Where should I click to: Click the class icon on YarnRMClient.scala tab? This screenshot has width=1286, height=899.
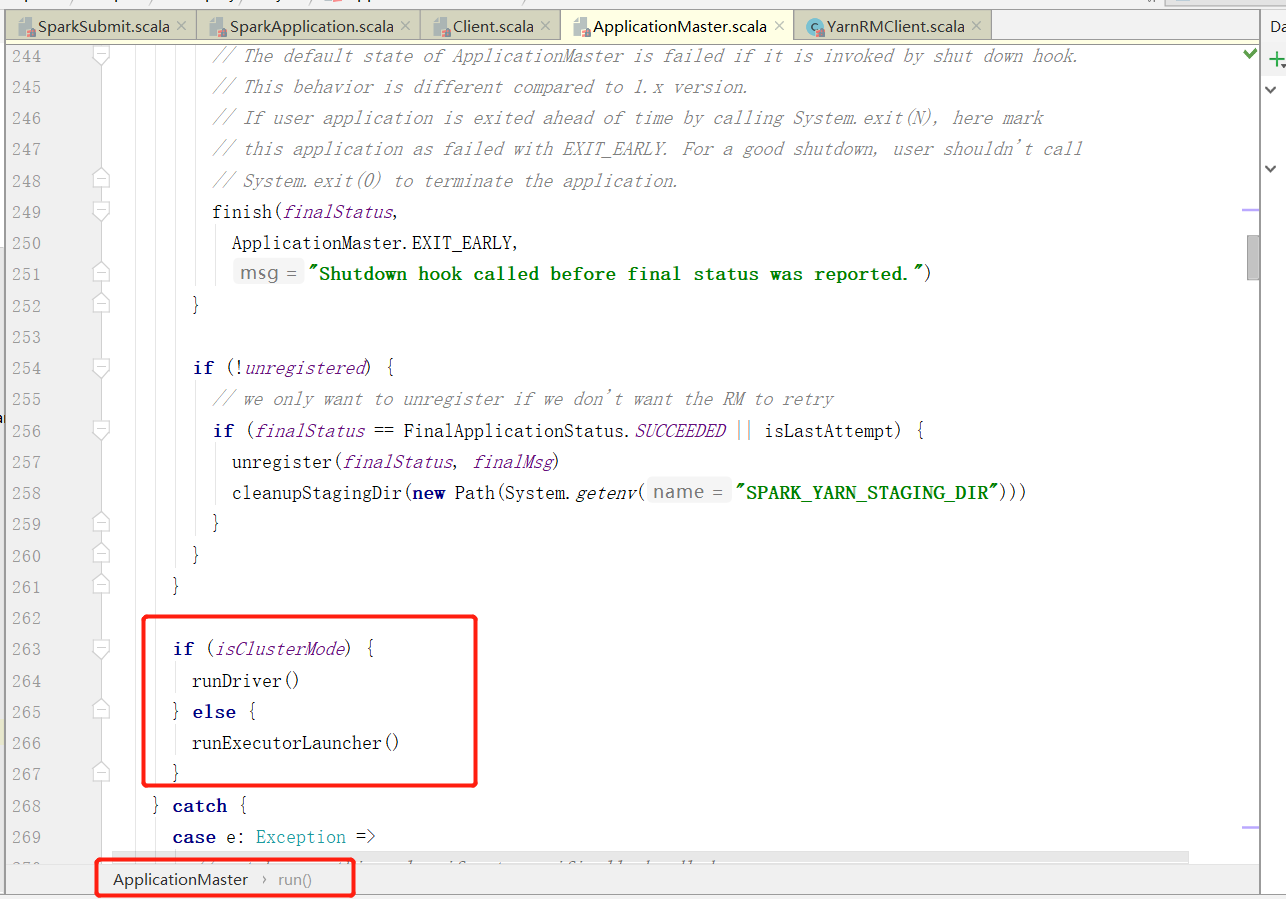pos(816,26)
